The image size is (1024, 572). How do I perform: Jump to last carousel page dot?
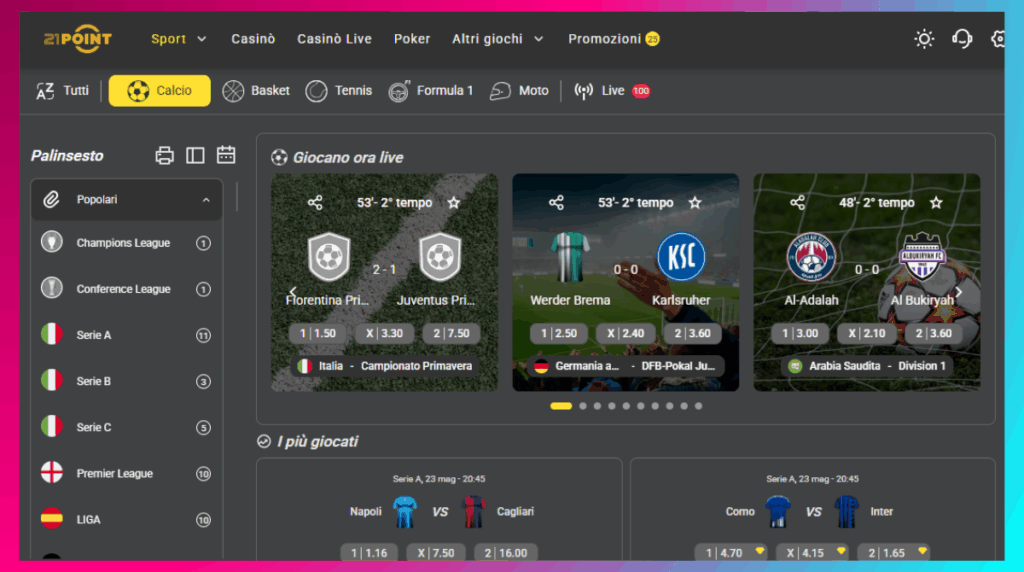coord(698,406)
